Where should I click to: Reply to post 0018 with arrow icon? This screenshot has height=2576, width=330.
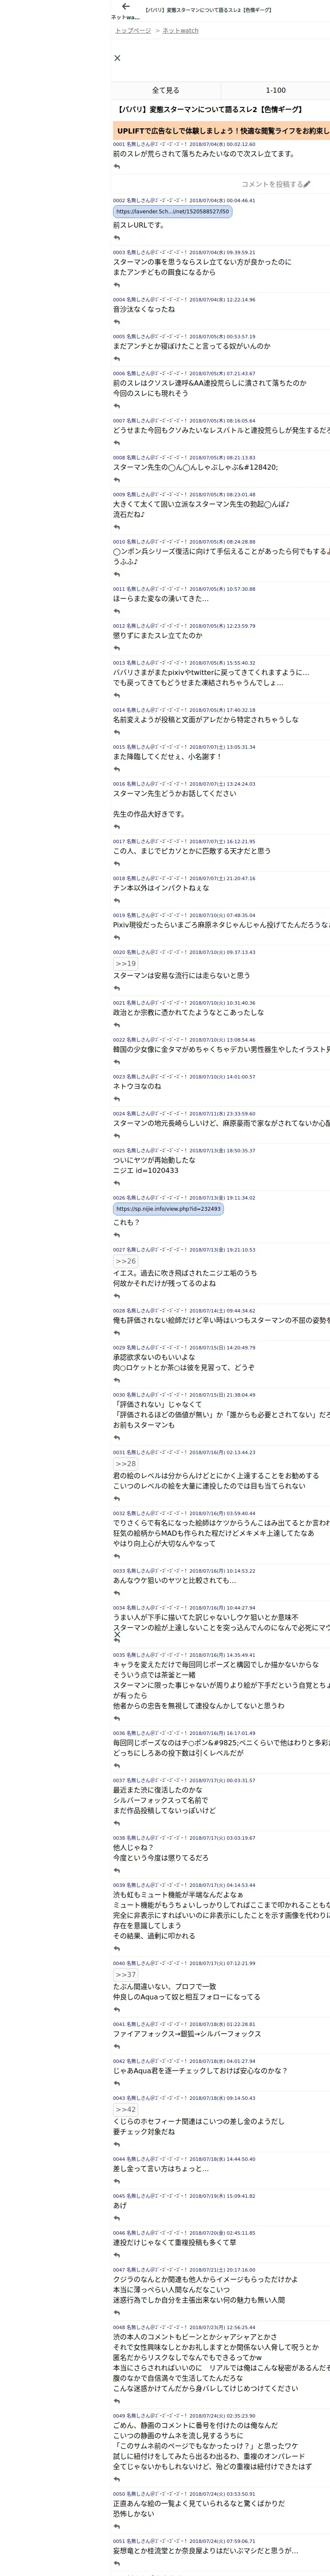(117, 901)
